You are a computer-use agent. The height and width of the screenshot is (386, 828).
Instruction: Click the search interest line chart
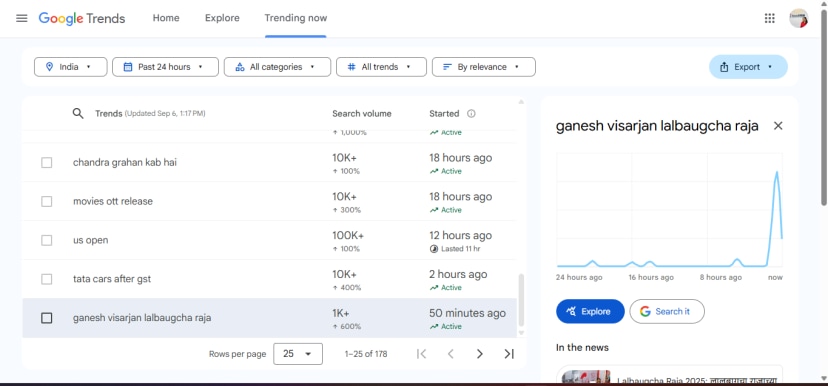tap(670, 210)
